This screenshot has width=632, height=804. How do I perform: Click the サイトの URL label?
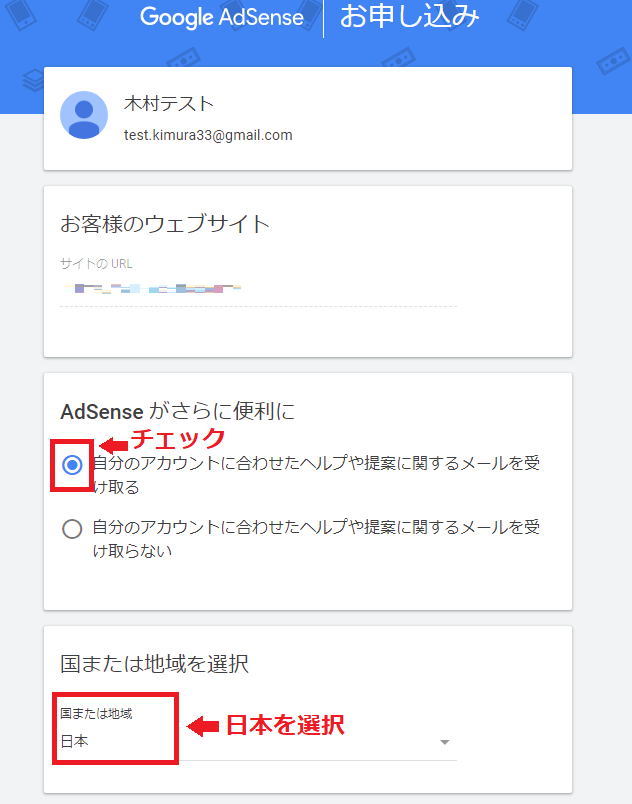96,264
